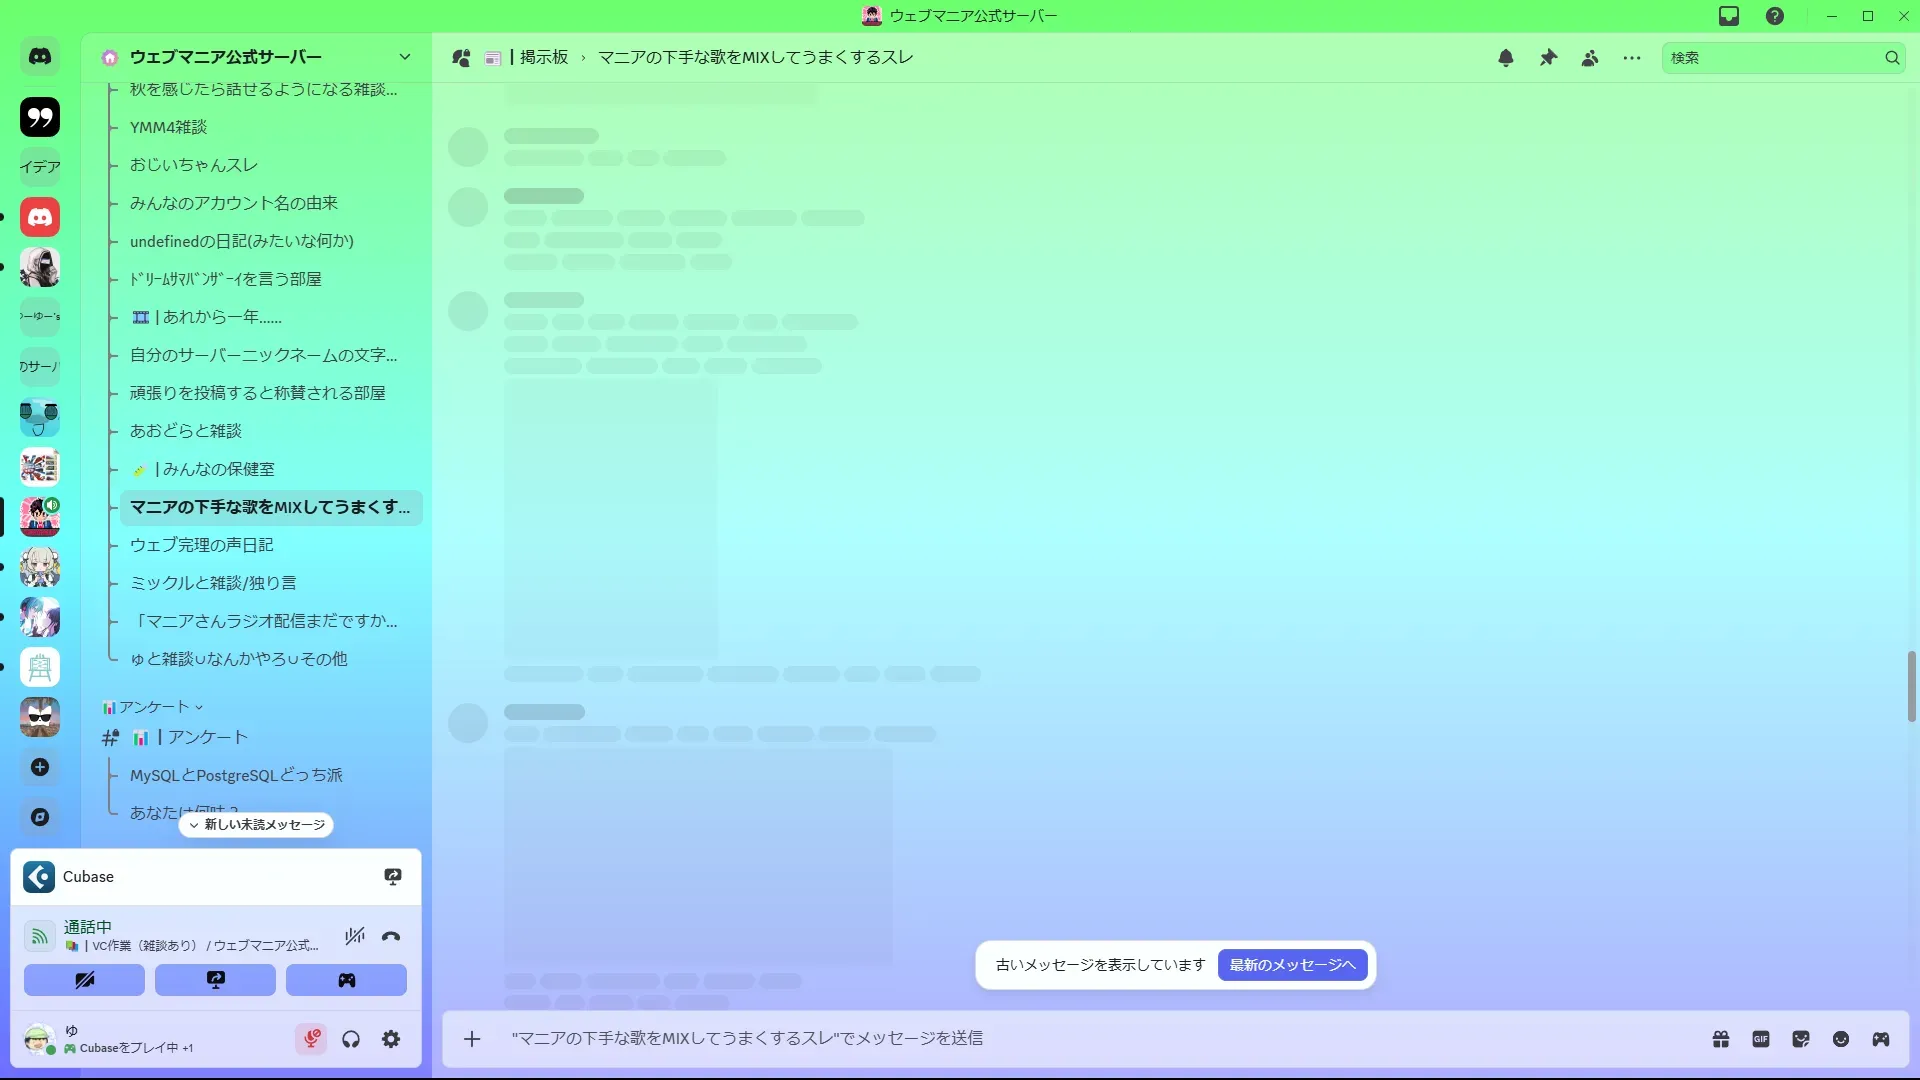Open notification settings bell icon
The height and width of the screenshot is (1080, 1920).
tap(1506, 58)
